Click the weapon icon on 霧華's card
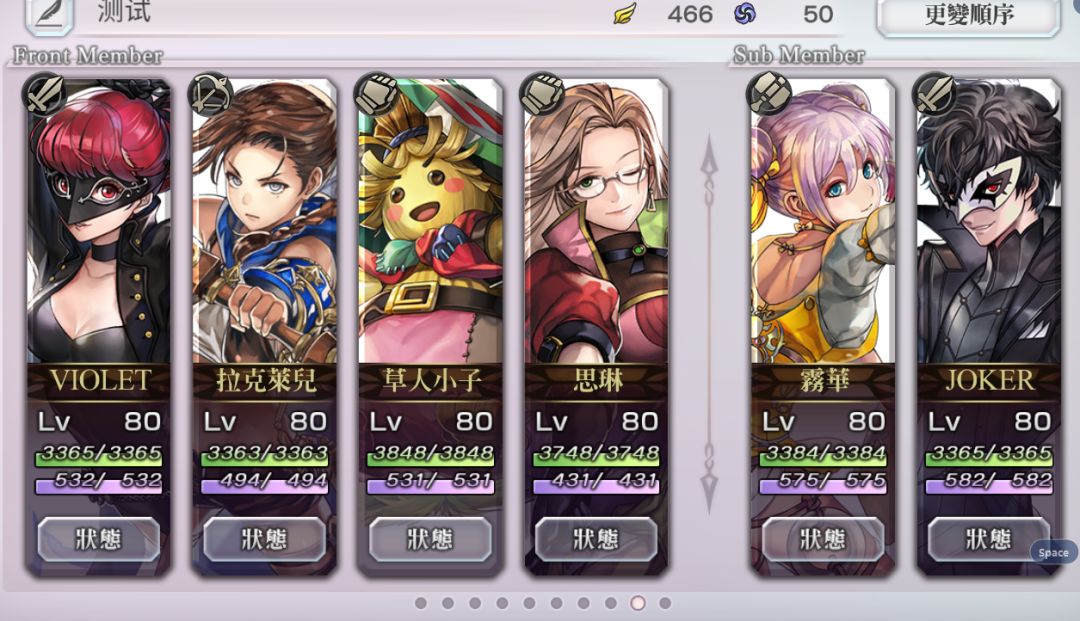1080x621 pixels. (769, 94)
